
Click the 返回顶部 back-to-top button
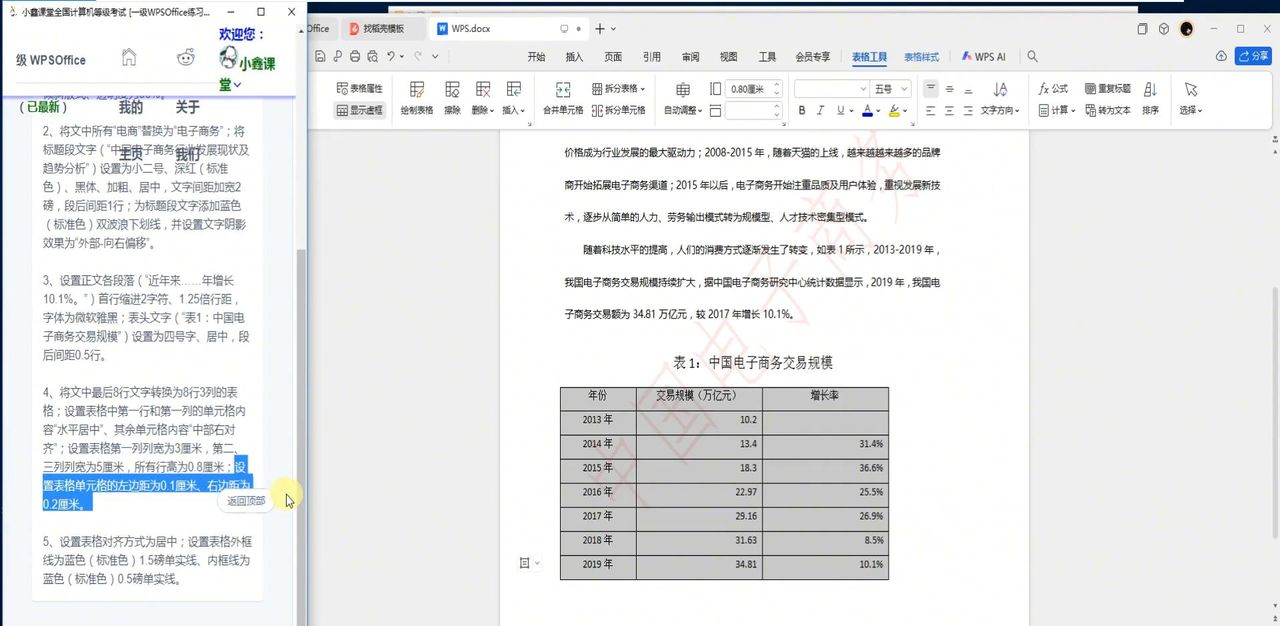[x=245, y=500]
